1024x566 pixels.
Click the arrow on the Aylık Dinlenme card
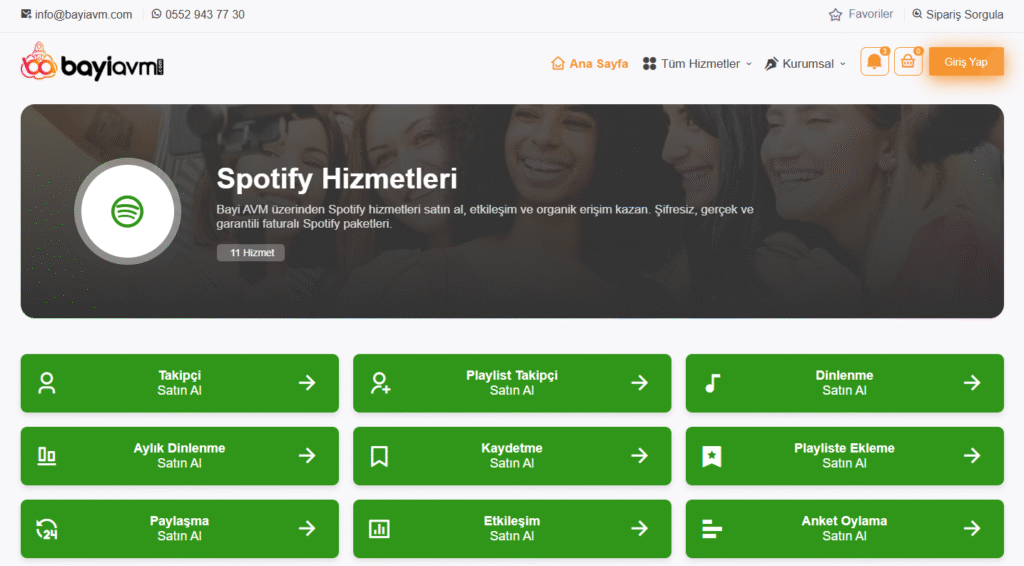[x=307, y=456]
